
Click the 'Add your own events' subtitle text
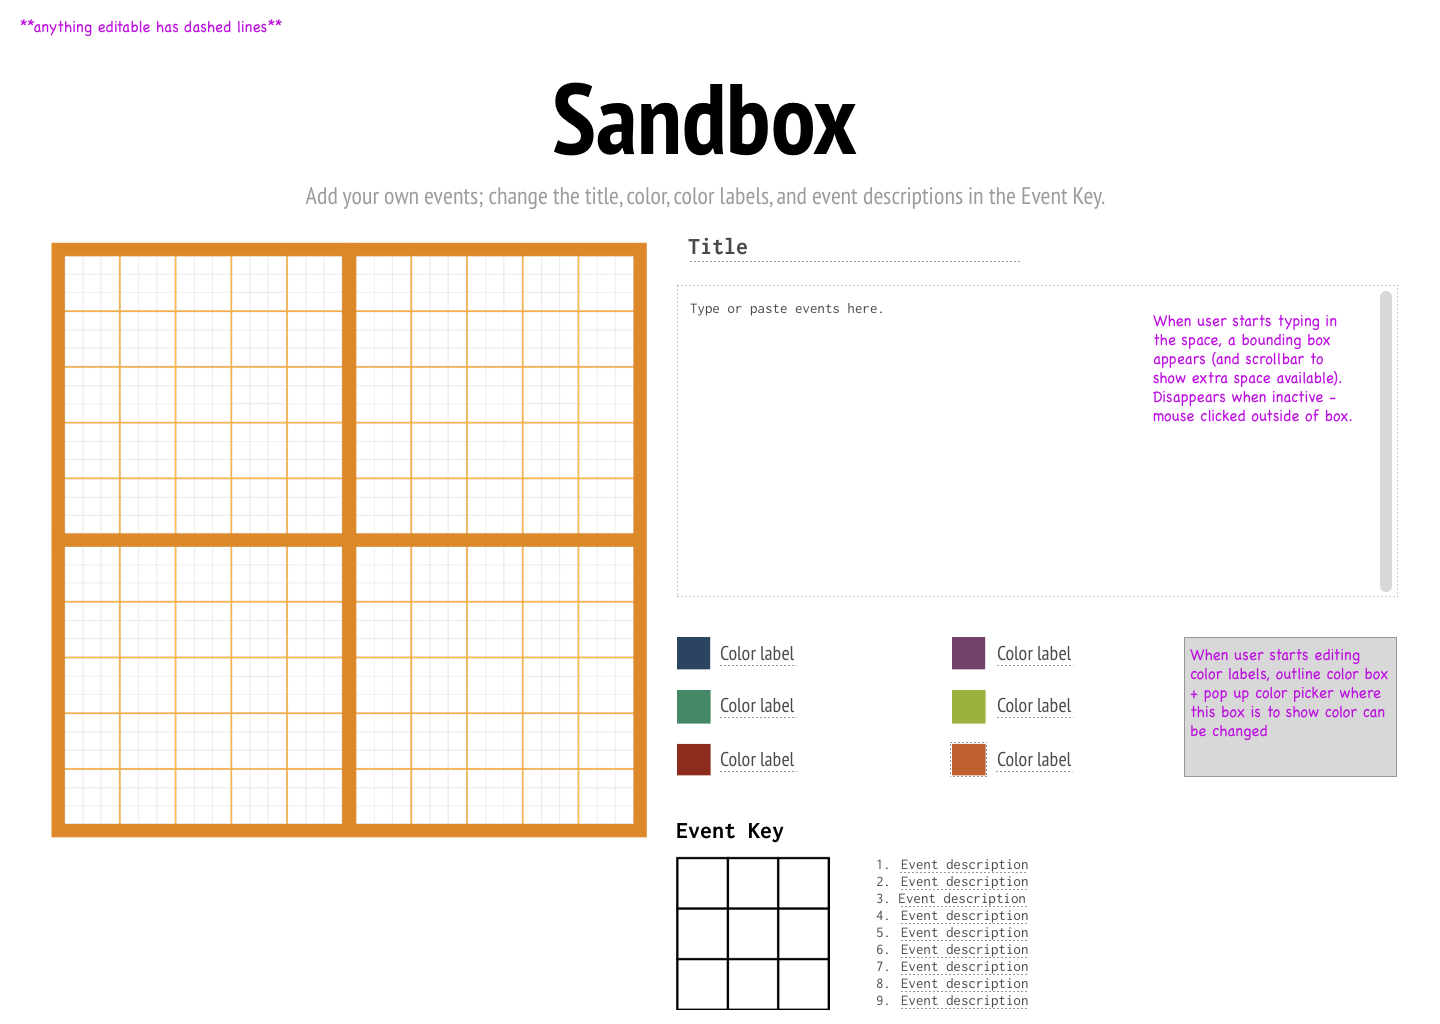click(x=705, y=196)
